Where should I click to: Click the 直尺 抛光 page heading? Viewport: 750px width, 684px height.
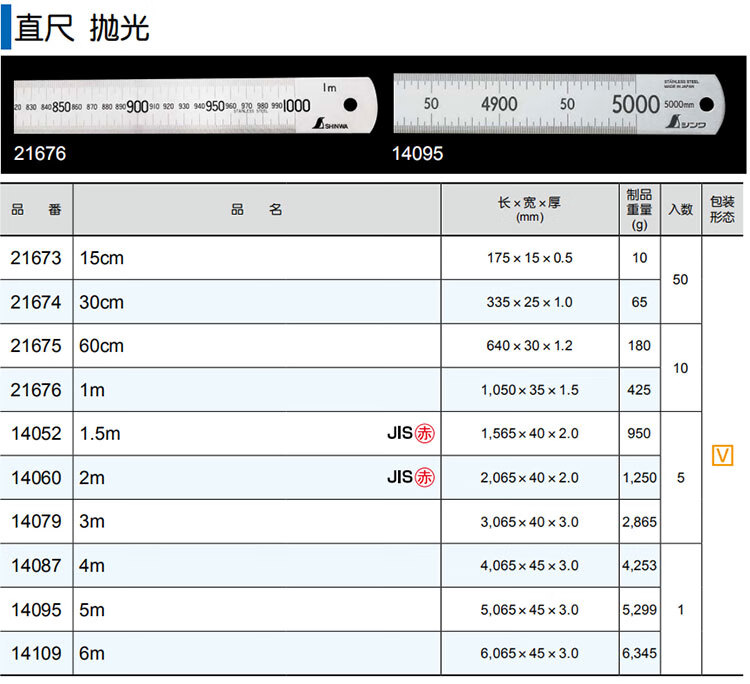pos(82,28)
